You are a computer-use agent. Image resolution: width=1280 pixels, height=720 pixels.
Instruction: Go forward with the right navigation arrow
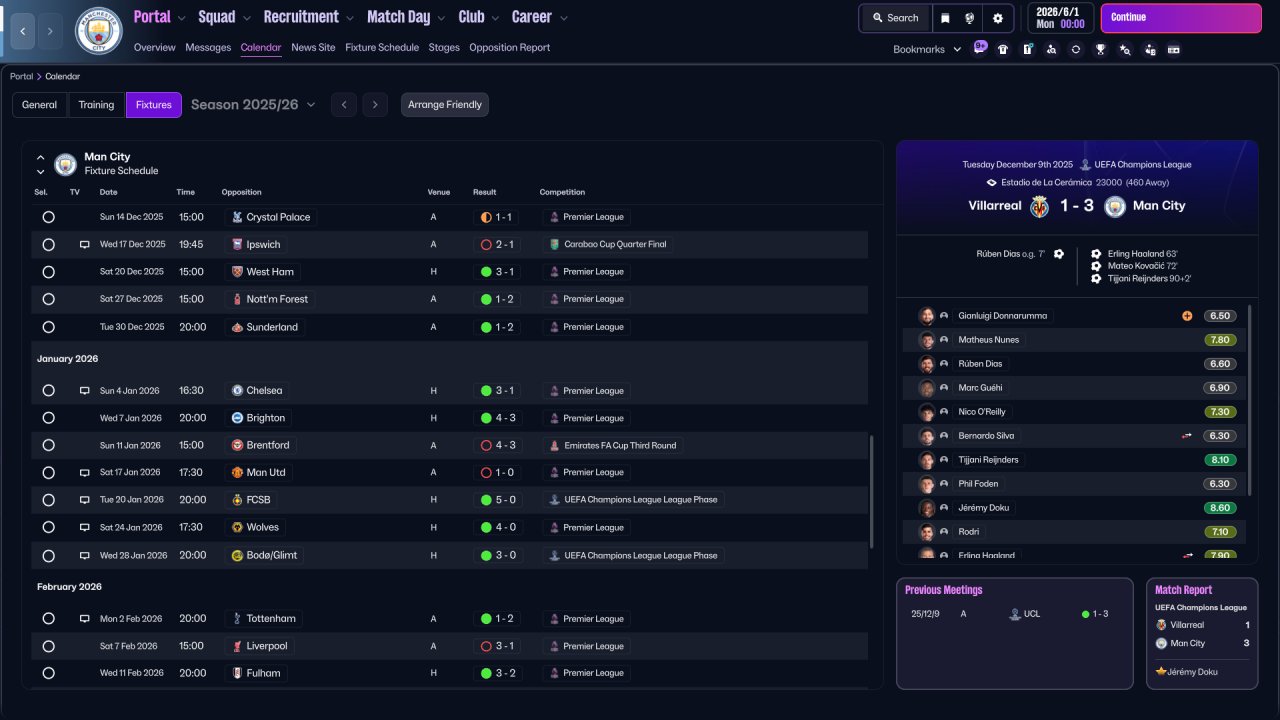[x=50, y=31]
